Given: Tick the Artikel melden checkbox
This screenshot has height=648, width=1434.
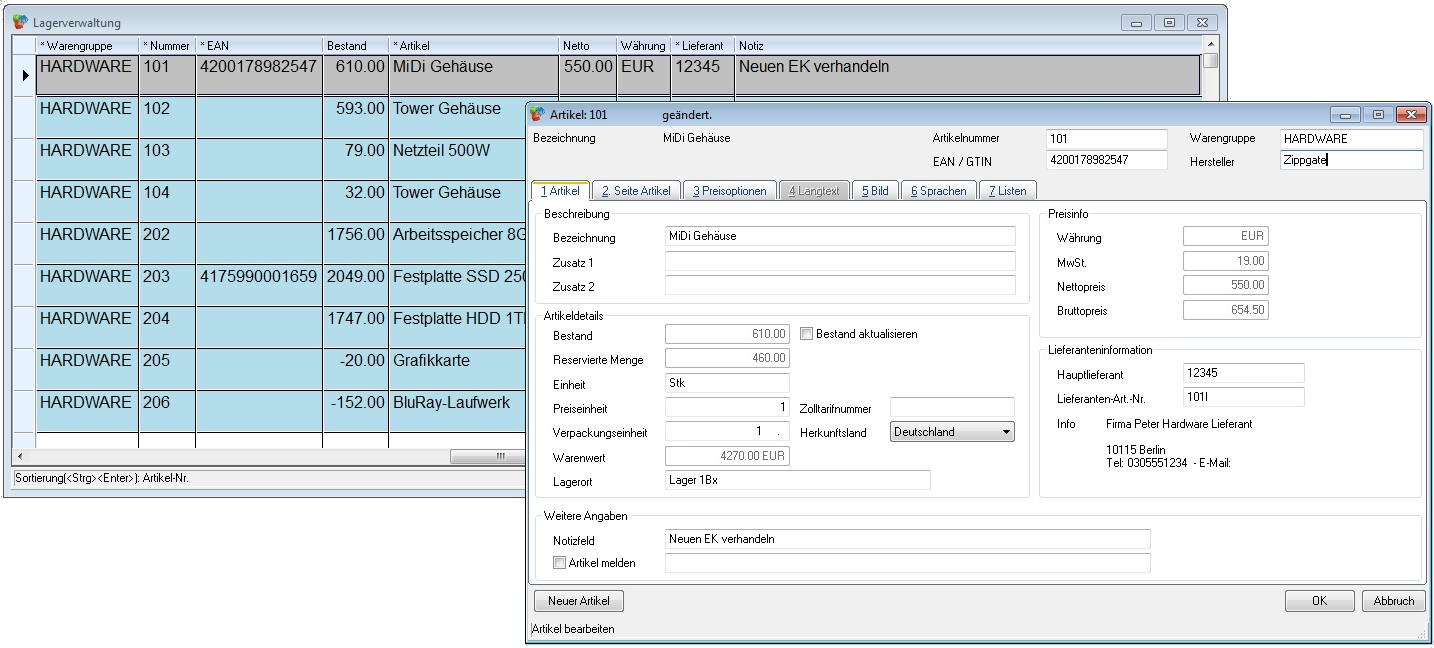Looking at the screenshot, I should pyautogui.click(x=559, y=563).
